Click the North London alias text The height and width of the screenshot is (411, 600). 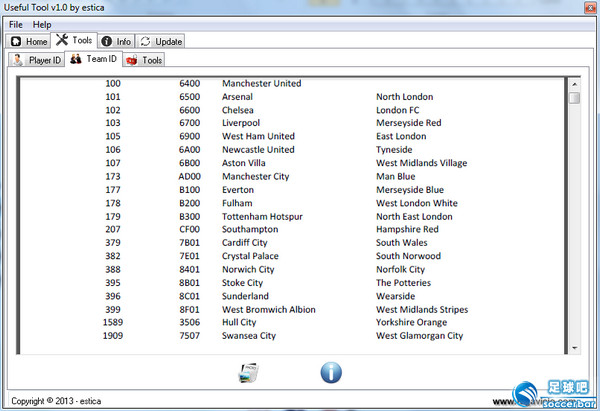tap(404, 97)
